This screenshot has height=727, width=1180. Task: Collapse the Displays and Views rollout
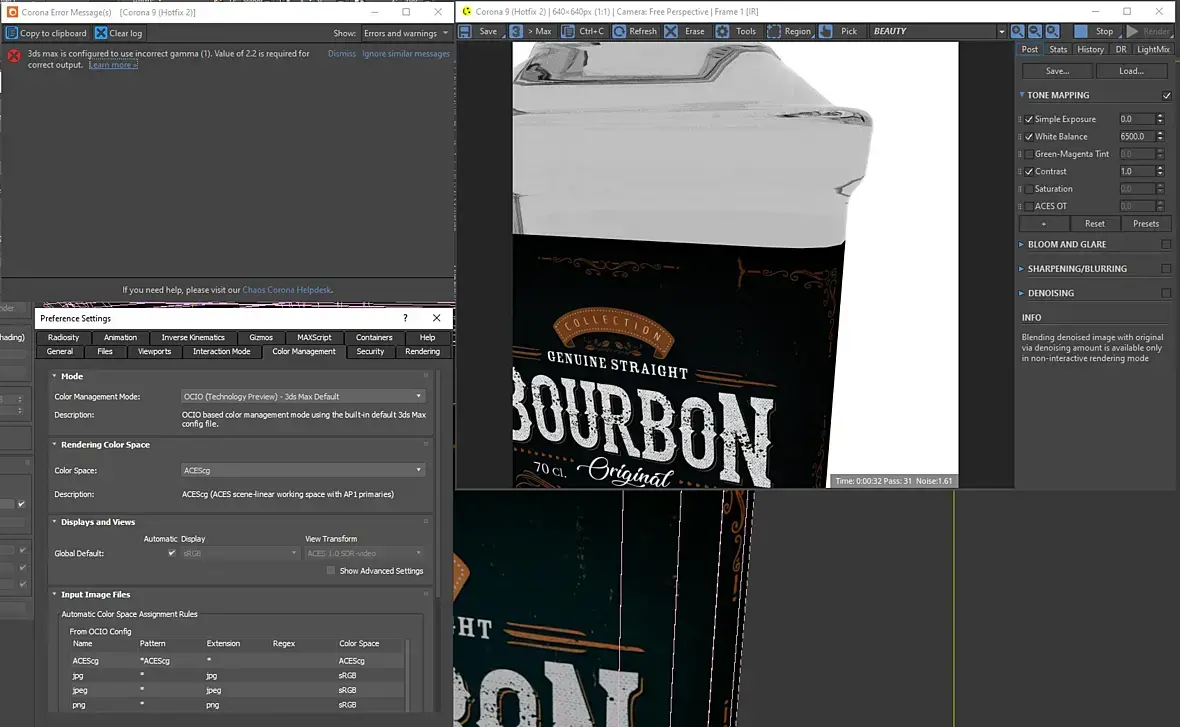click(54, 521)
